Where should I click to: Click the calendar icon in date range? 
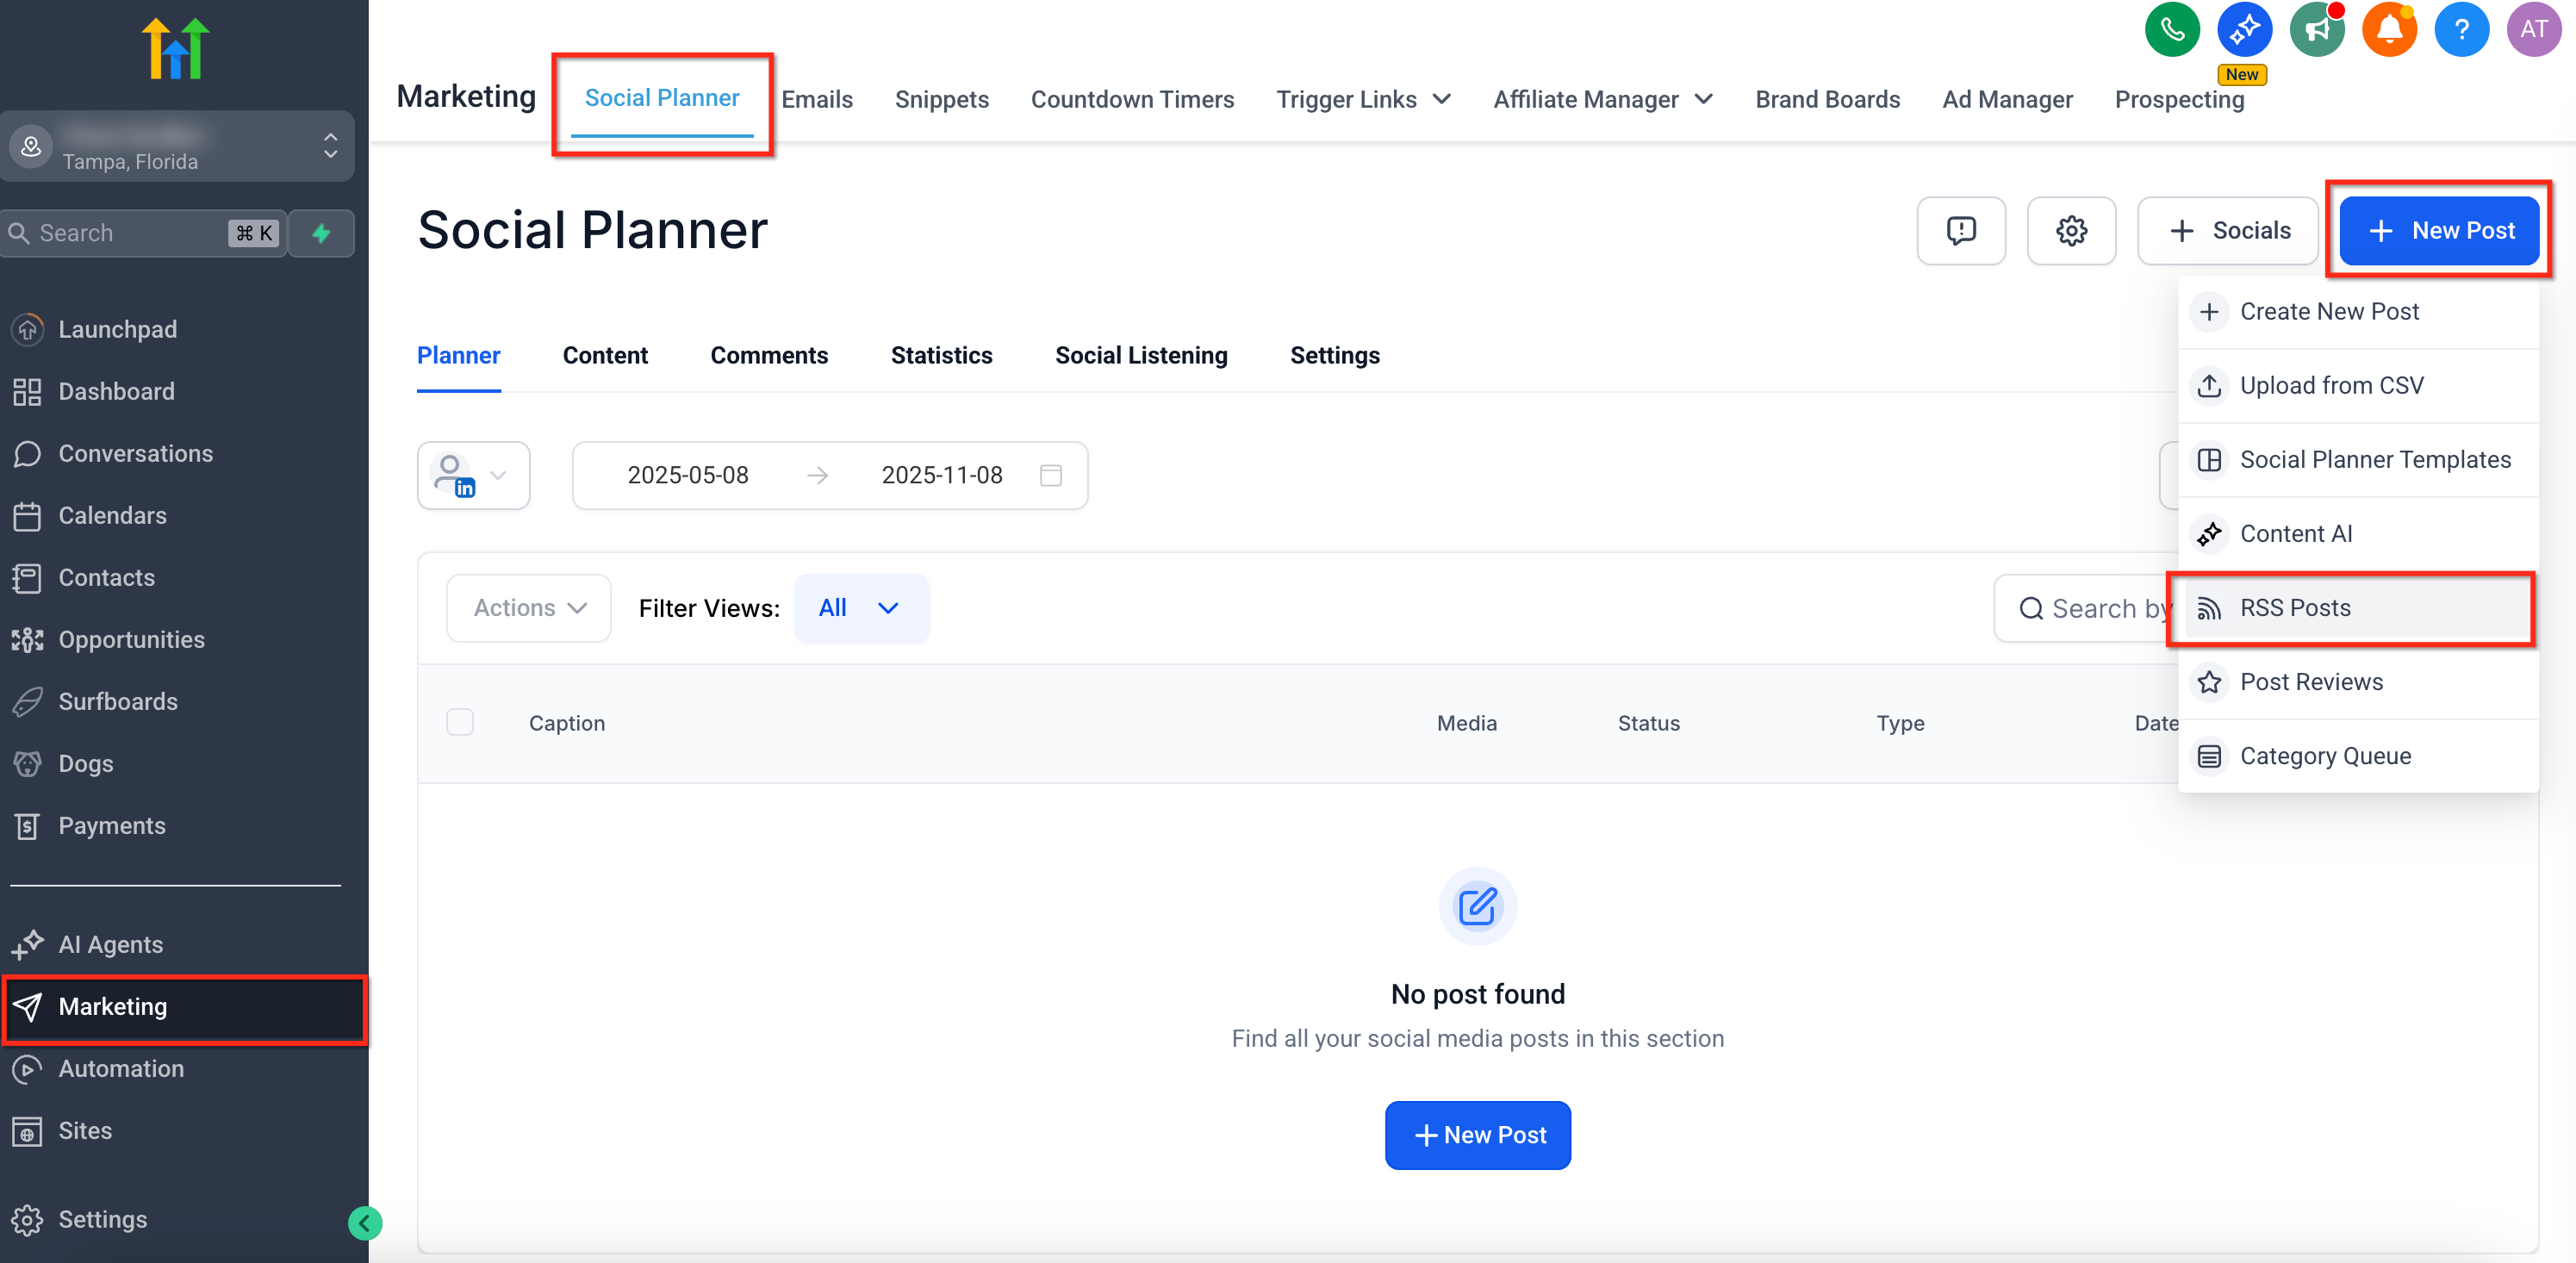[x=1050, y=475]
